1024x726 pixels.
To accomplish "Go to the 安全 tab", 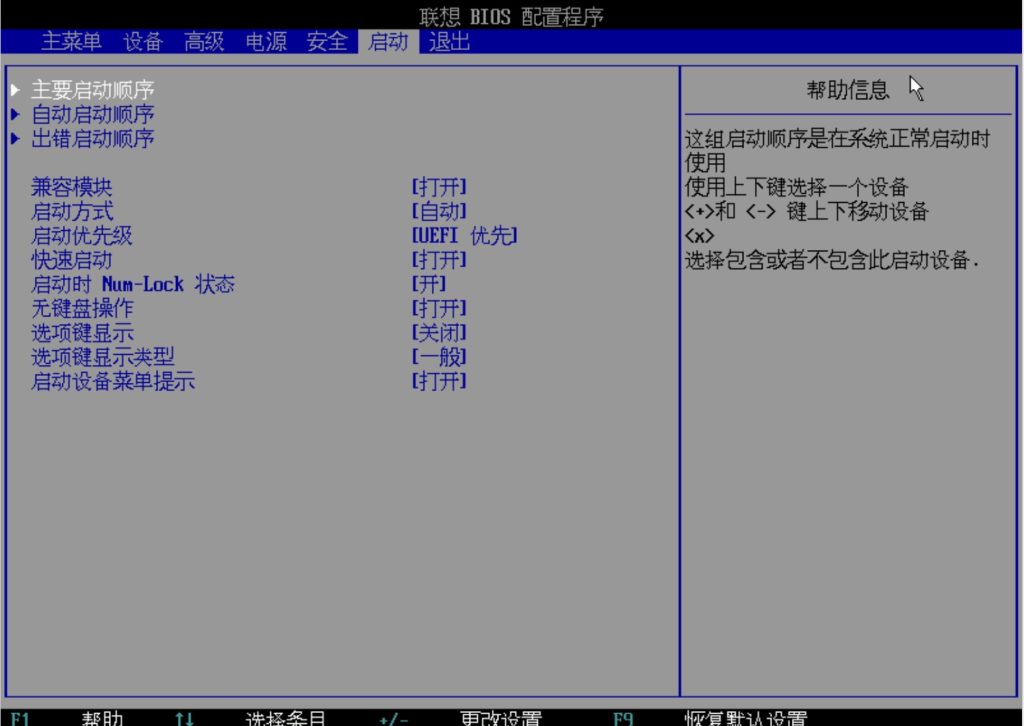I will (x=327, y=42).
